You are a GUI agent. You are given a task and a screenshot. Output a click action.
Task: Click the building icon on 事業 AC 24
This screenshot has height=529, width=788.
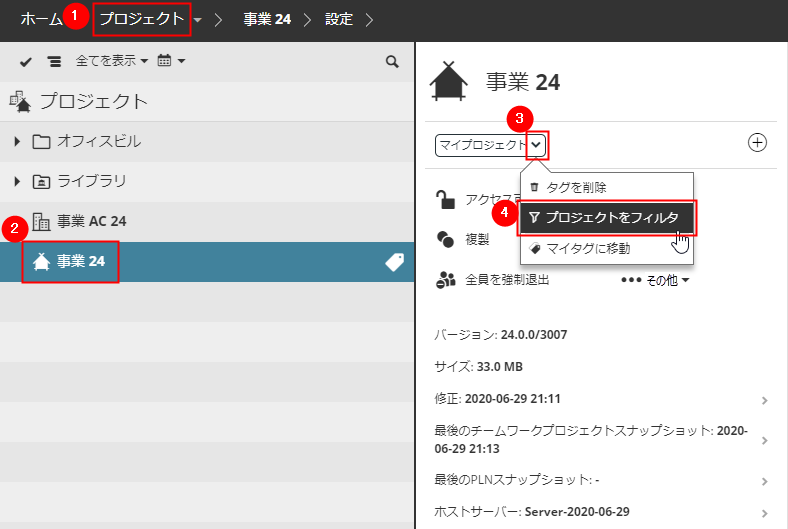click(41, 222)
